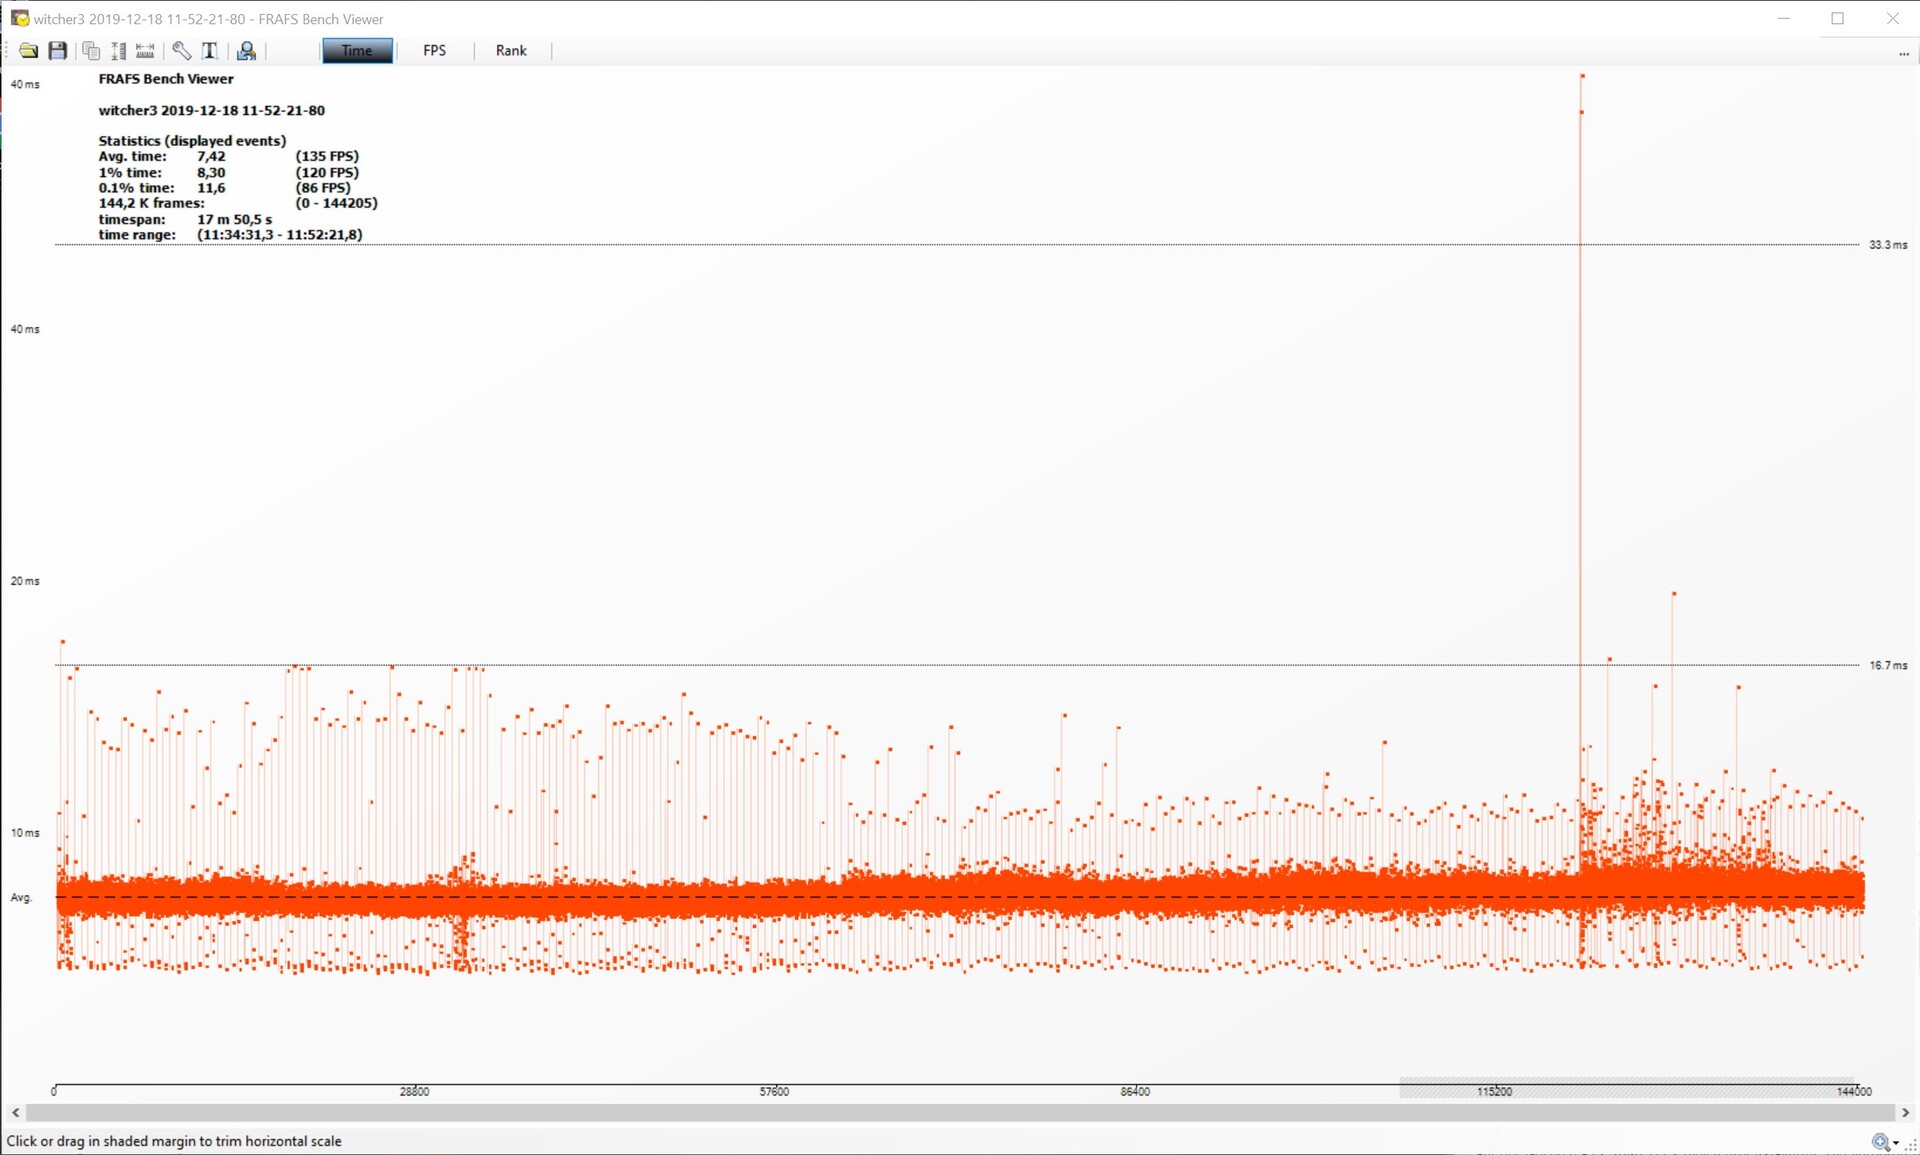Switch to the FPS view
Screen dimensions: 1920x1155
[434, 51]
